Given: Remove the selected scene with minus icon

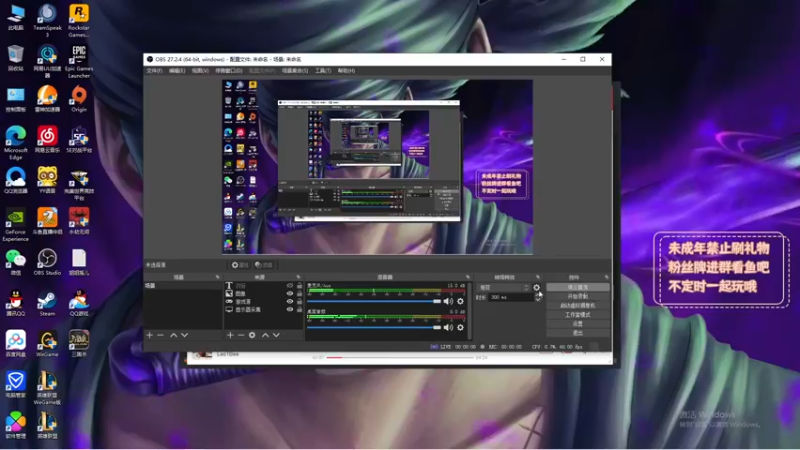Looking at the screenshot, I should (x=160, y=335).
